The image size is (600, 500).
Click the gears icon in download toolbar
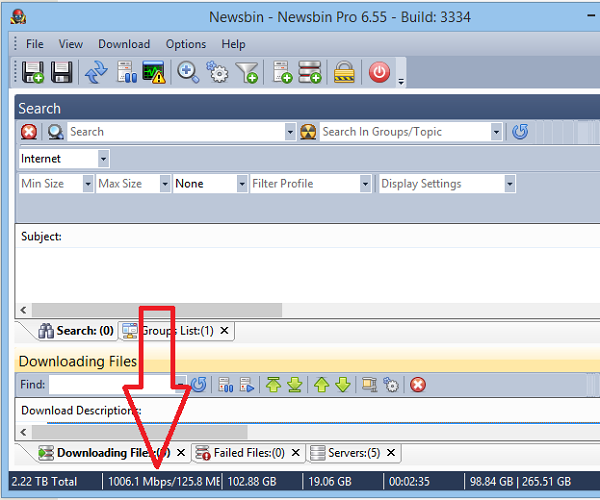tap(391, 384)
